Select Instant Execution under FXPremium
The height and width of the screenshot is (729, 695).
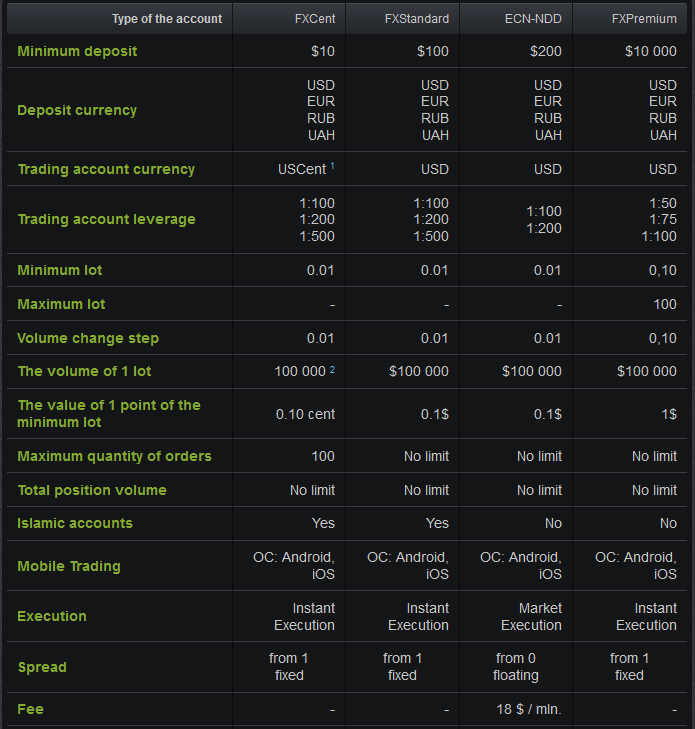click(646, 616)
